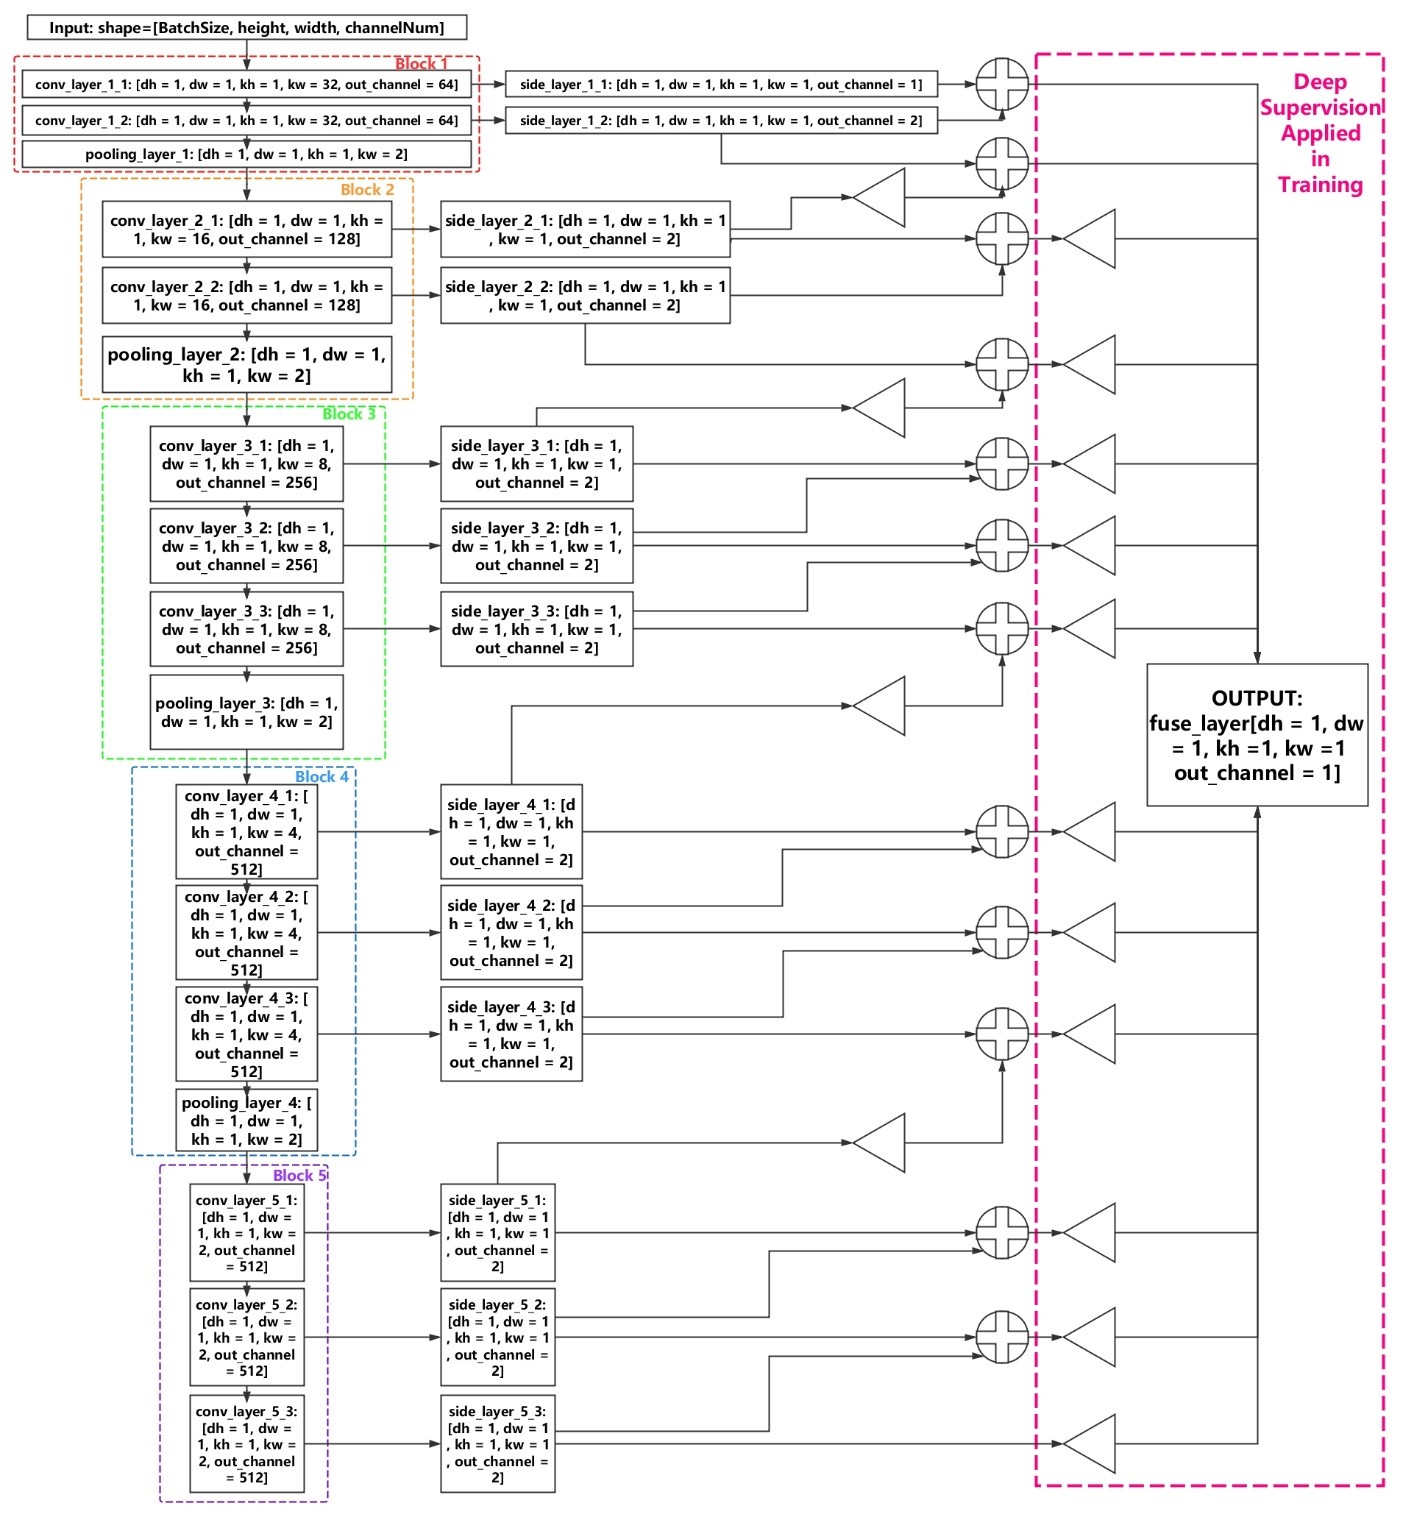Image resolution: width=1428 pixels, height=1517 pixels.
Task: Select the summation circle aligned with side_layer_2_1
Action: (x=1001, y=239)
